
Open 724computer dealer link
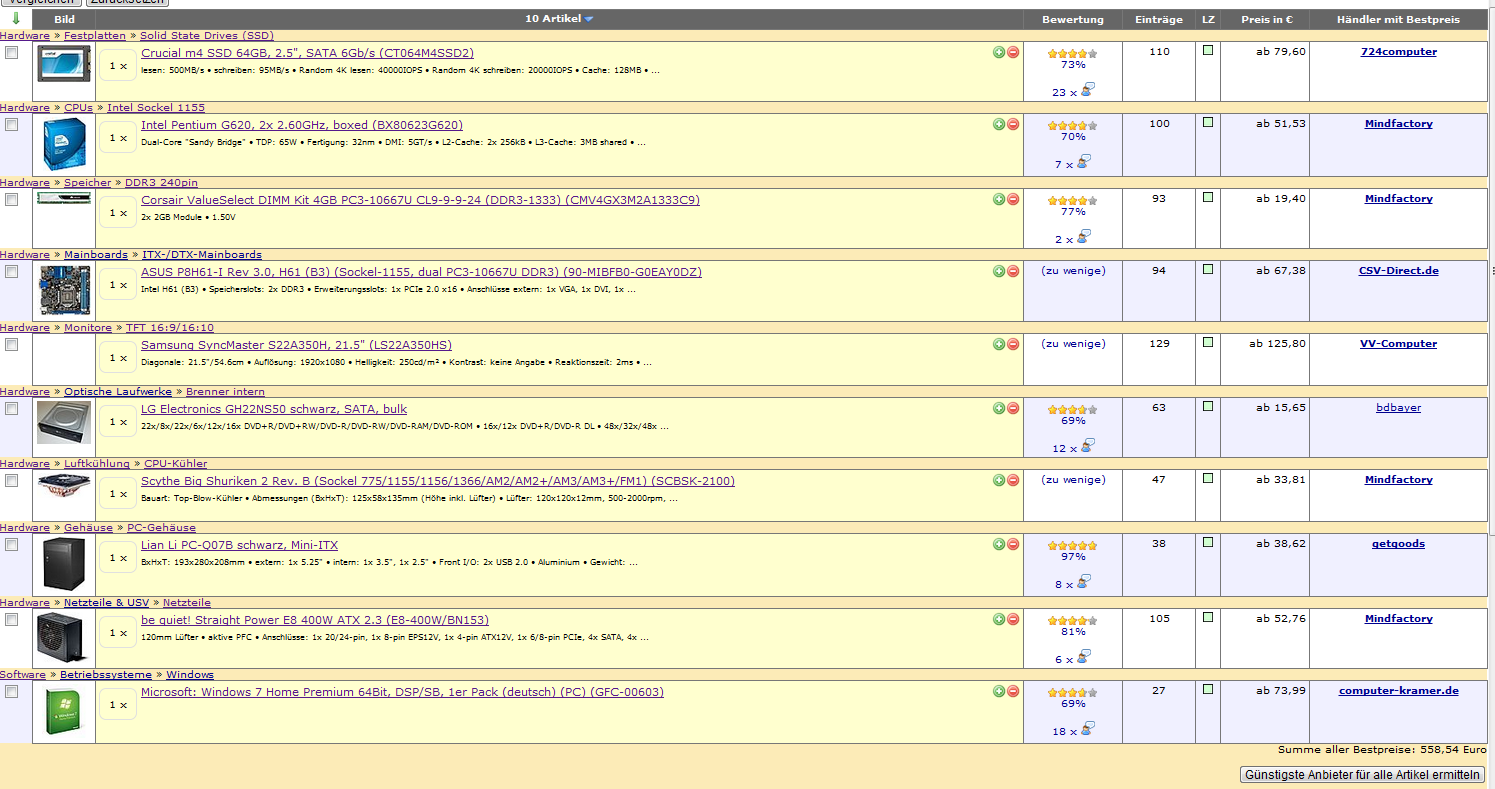[1399, 52]
